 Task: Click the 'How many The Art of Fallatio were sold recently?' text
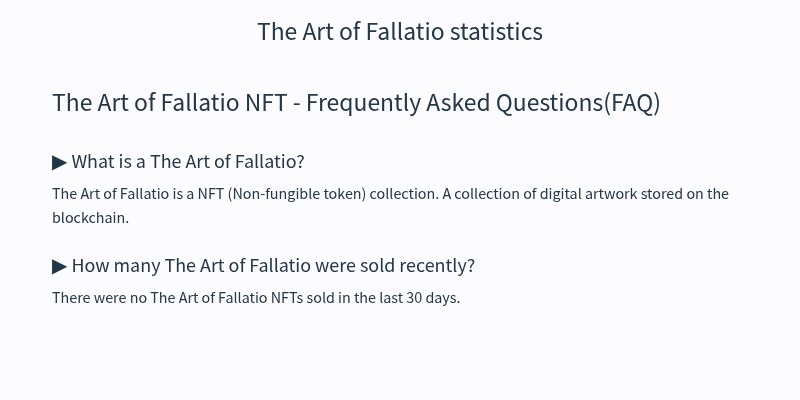click(273, 266)
